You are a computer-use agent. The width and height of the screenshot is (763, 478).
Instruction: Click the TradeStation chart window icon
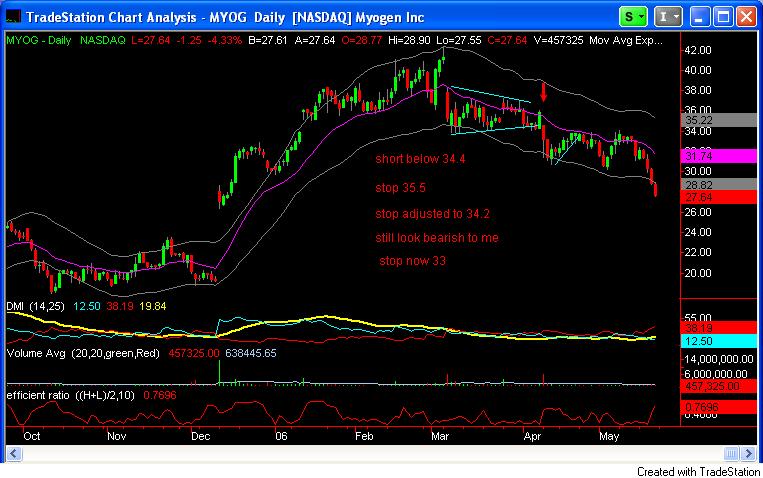click(x=13, y=17)
